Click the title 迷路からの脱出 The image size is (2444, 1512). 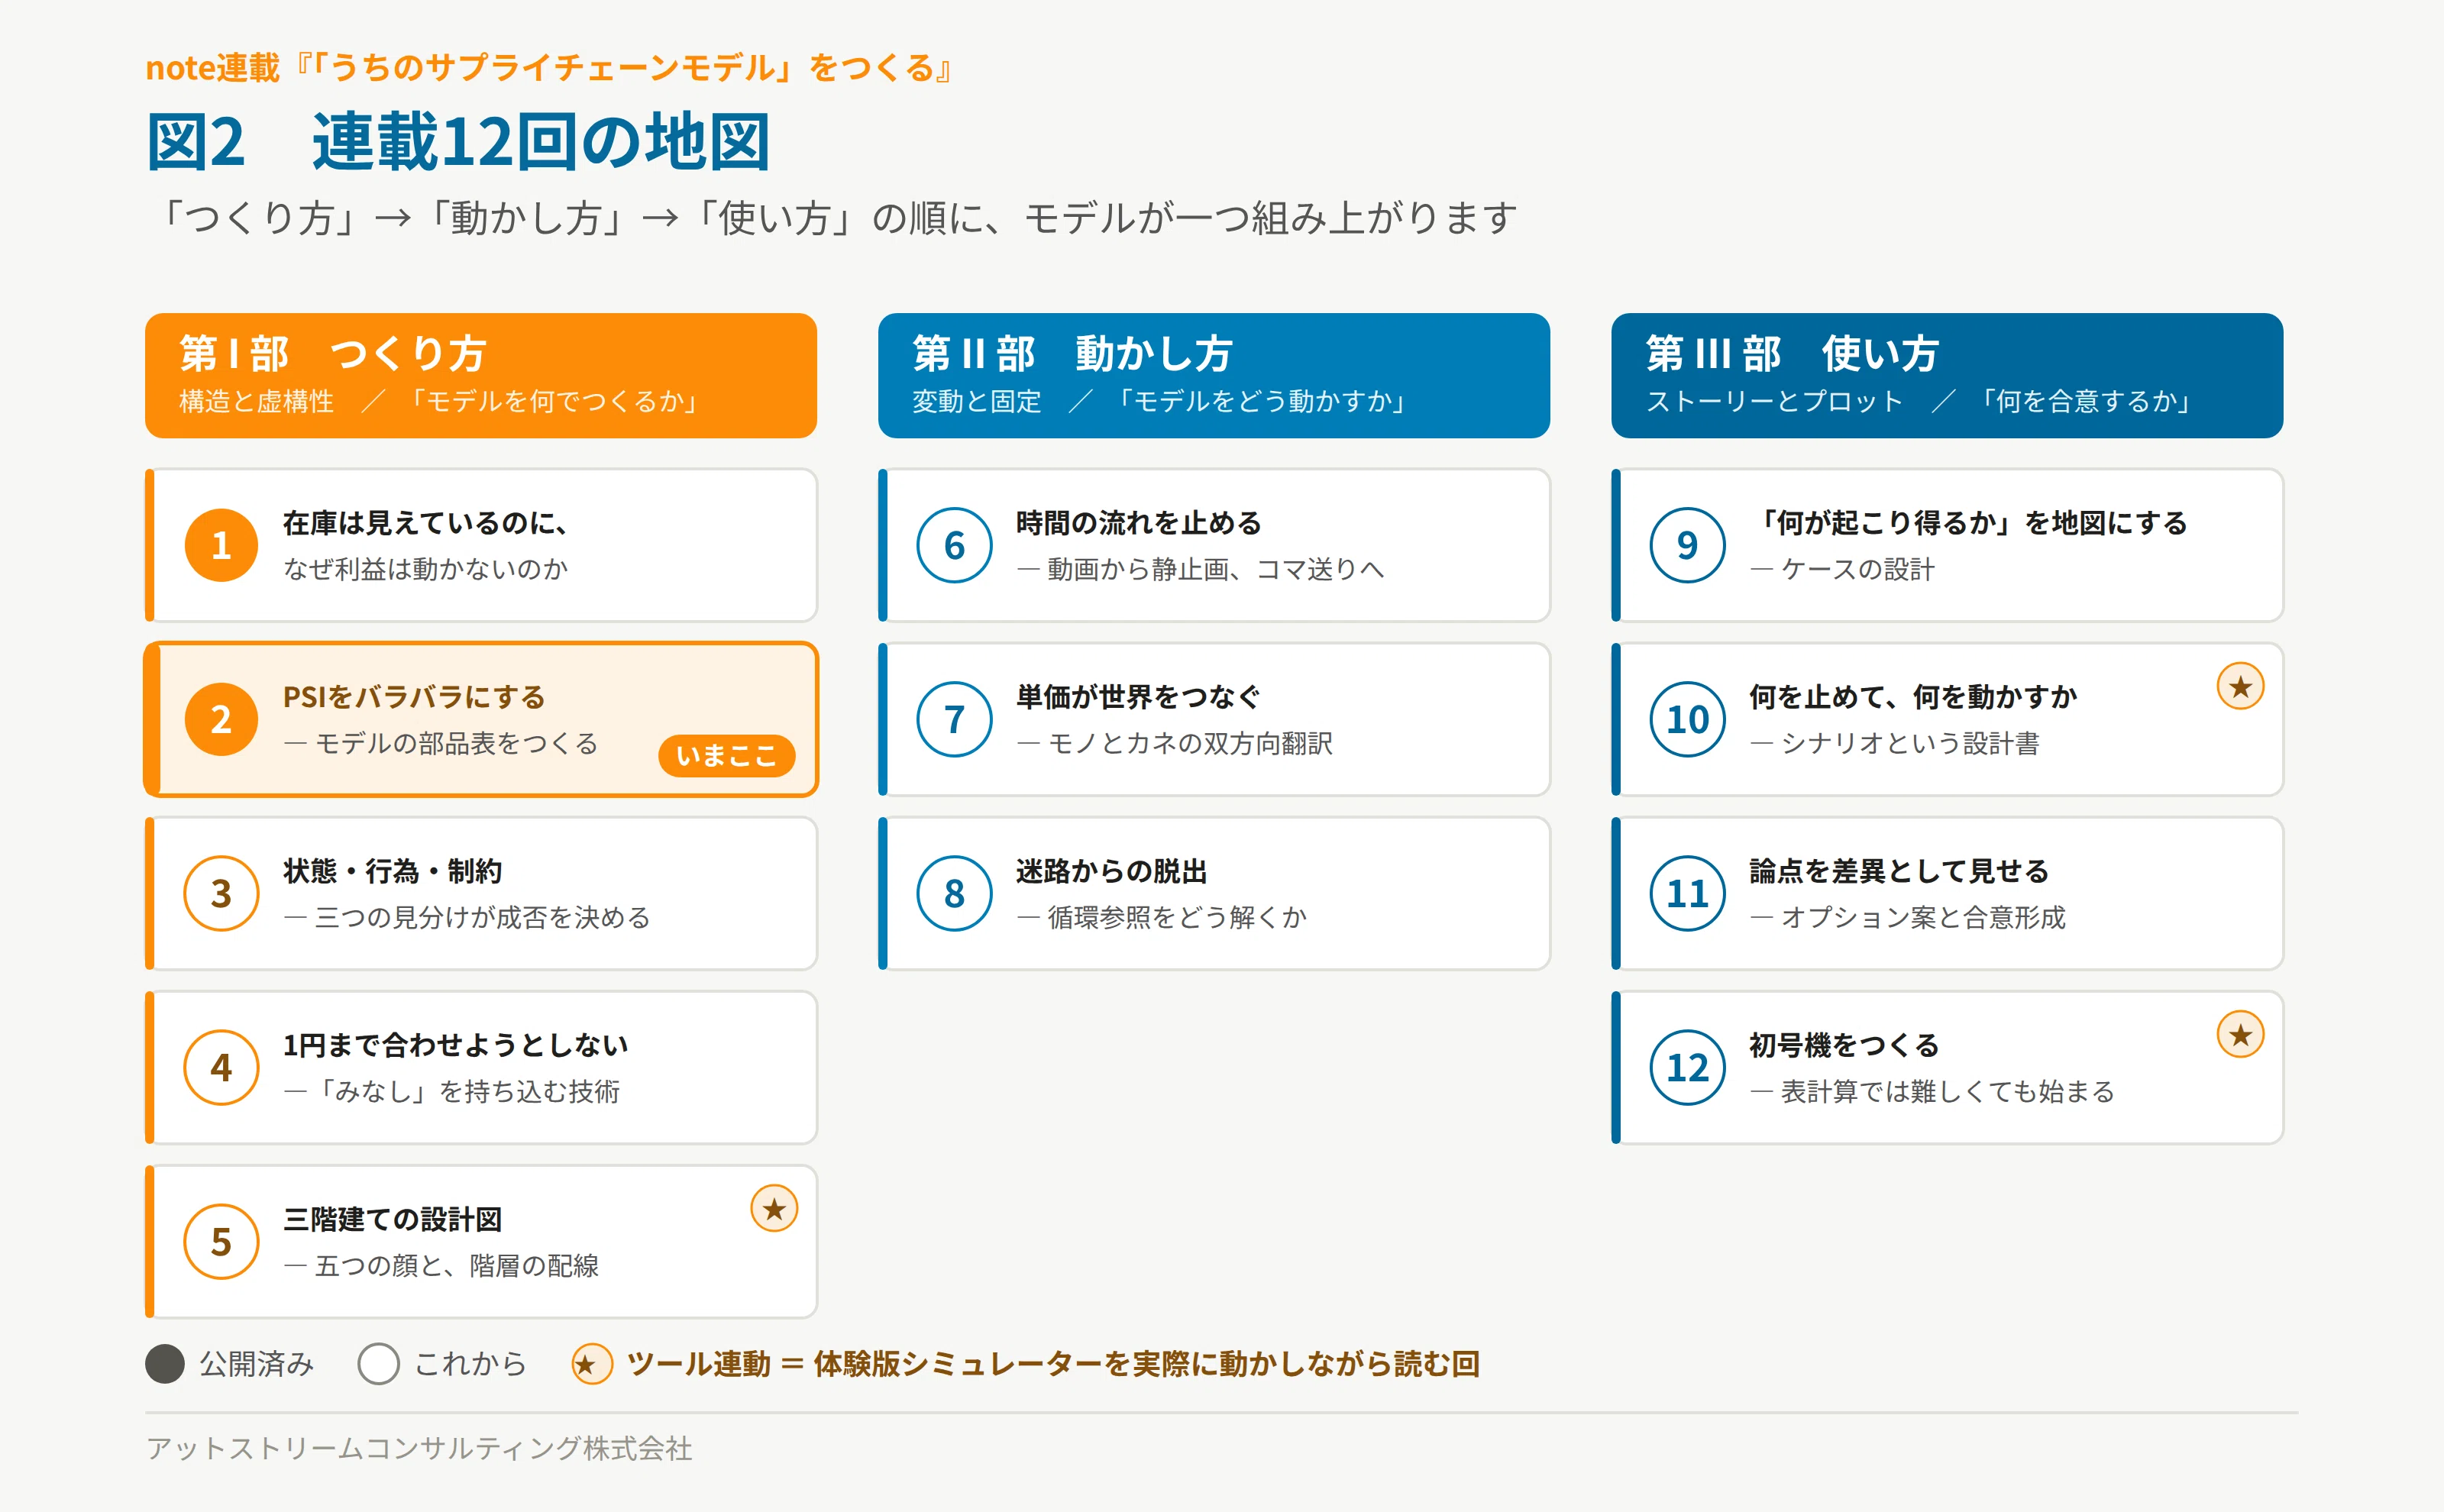1112,871
